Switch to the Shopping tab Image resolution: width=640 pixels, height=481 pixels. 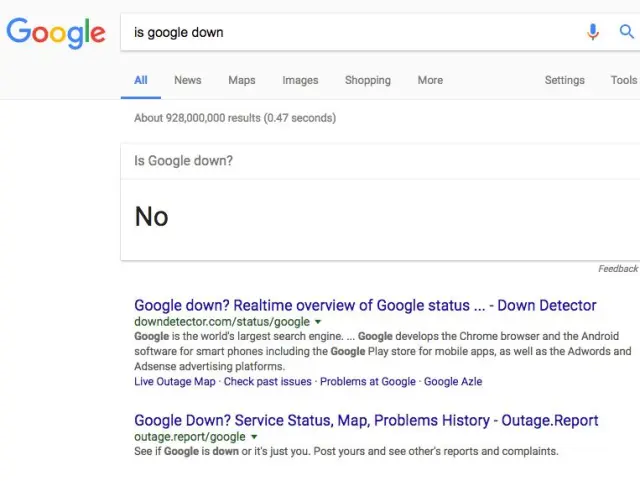point(368,80)
